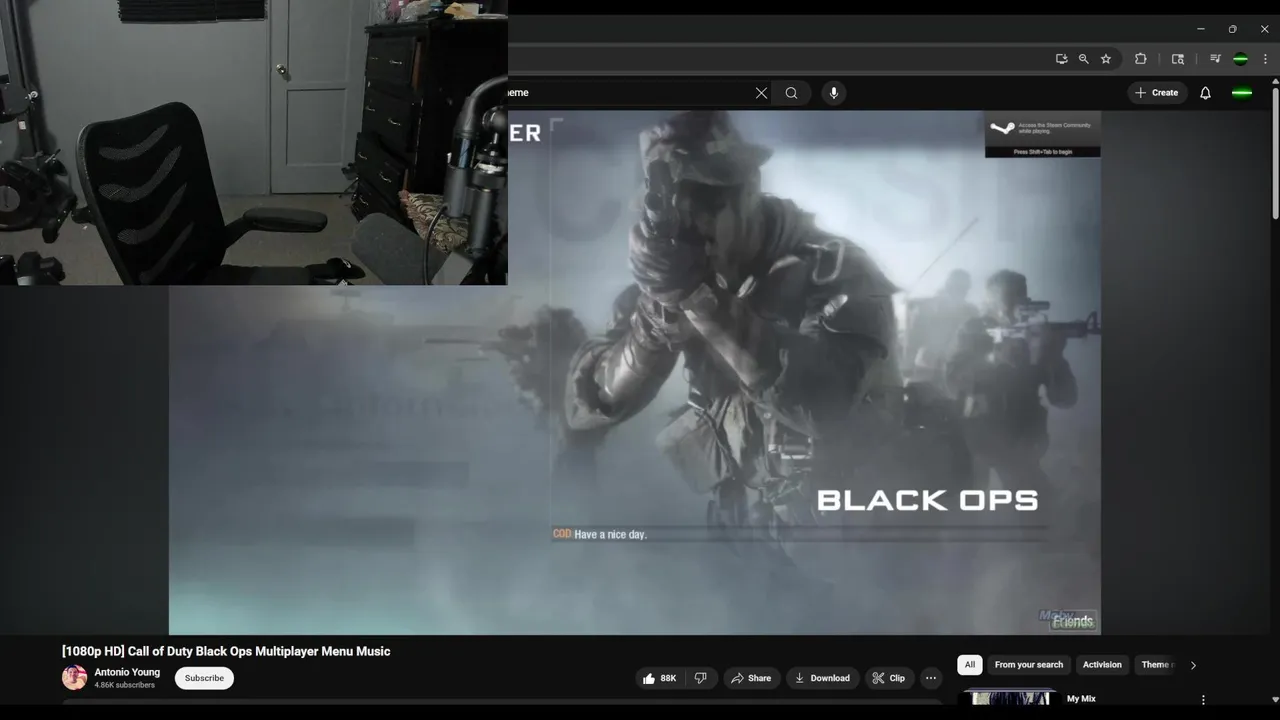Viewport: 1280px width, 720px height.
Task: Open the YouTube account avatar menu
Action: click(x=1242, y=93)
